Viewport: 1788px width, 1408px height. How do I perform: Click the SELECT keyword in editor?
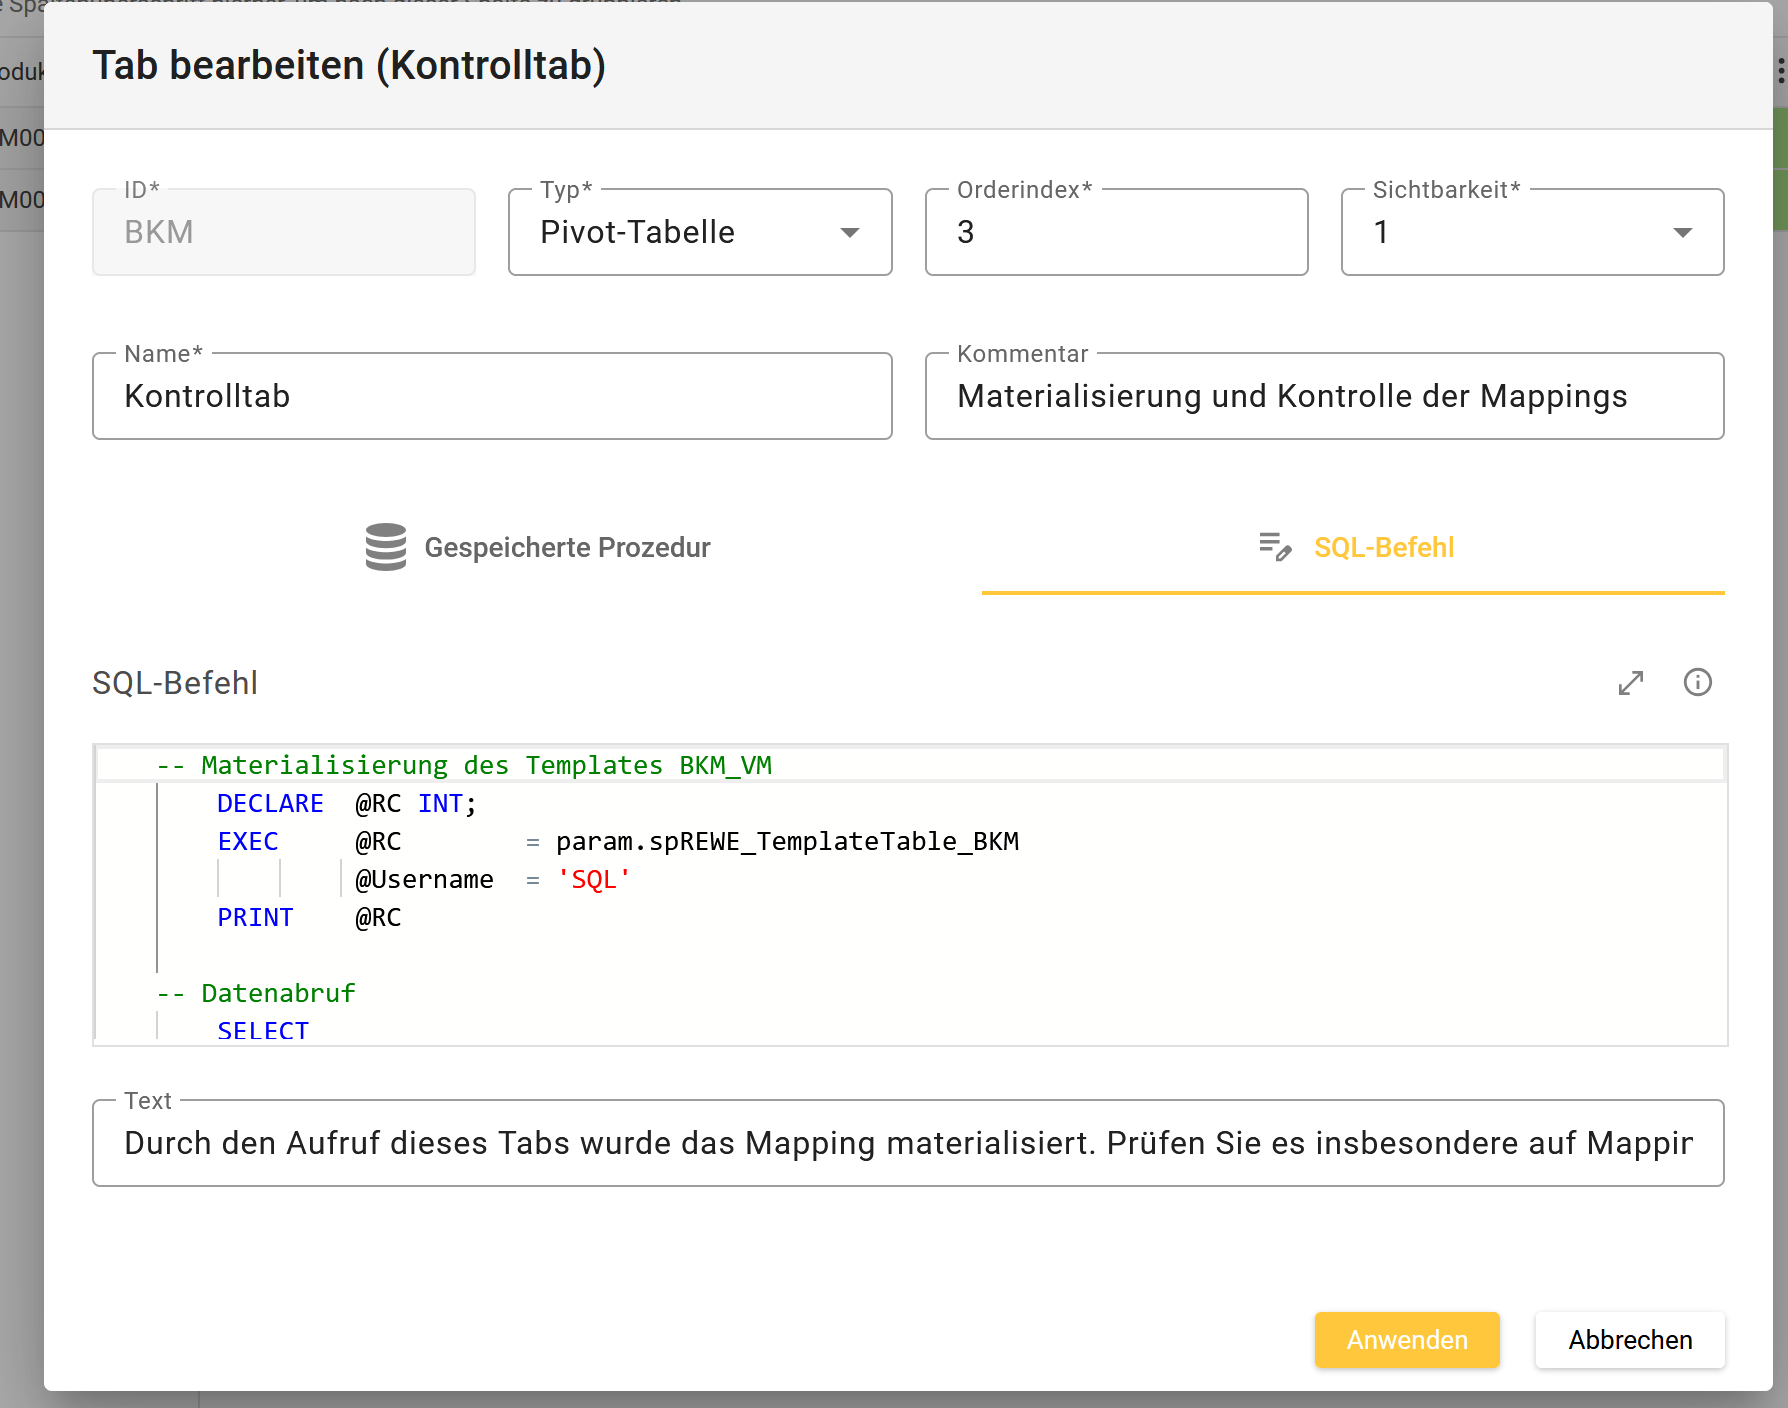[x=263, y=1030]
